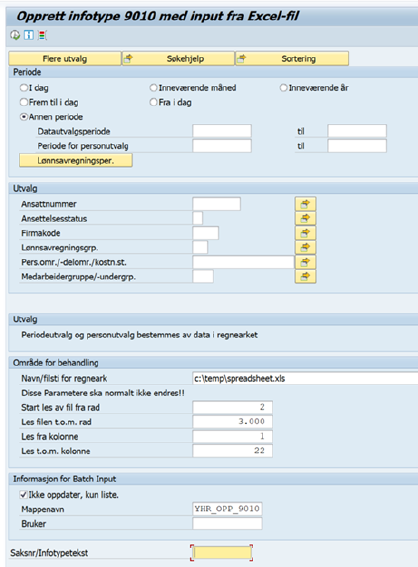Click the Navn/filsti for regneark field

click(x=306, y=378)
